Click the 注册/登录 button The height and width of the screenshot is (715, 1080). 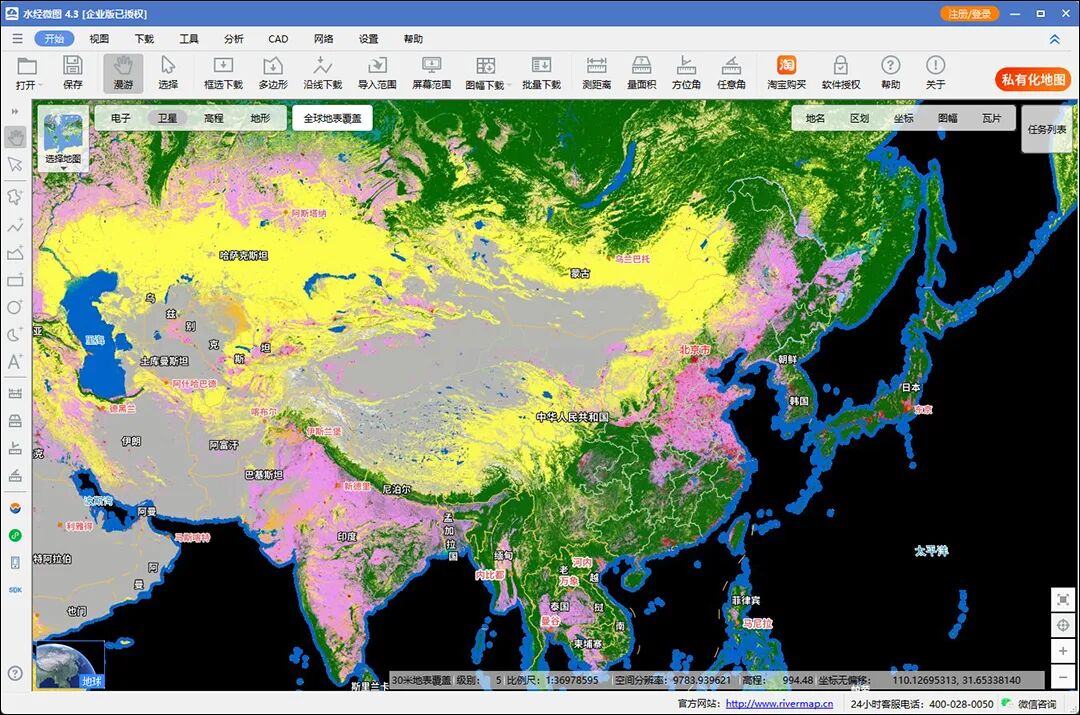(969, 14)
